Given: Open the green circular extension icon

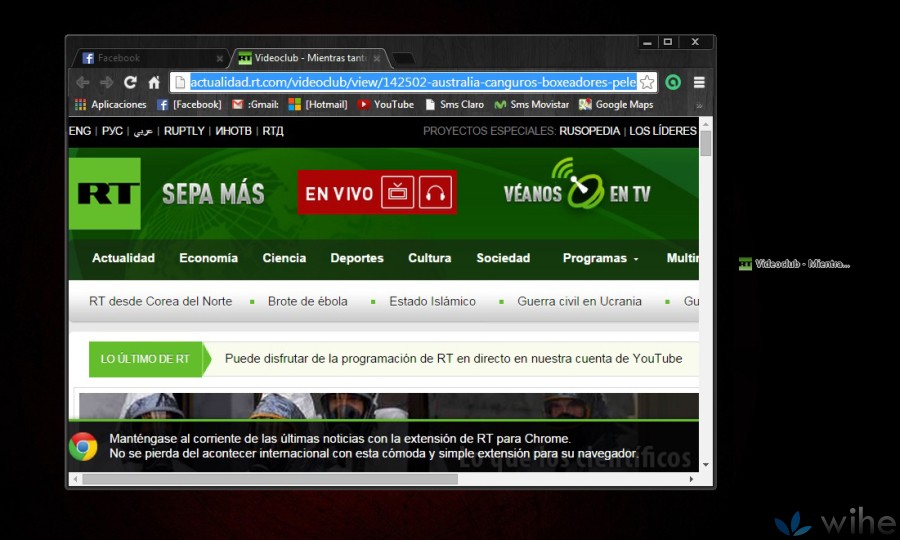Looking at the screenshot, I should tap(673, 83).
